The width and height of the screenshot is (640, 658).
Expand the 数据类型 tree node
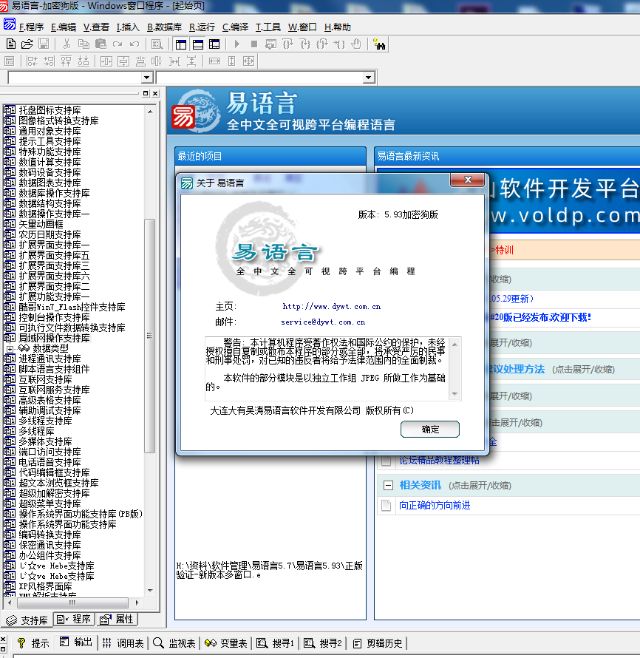[10, 348]
